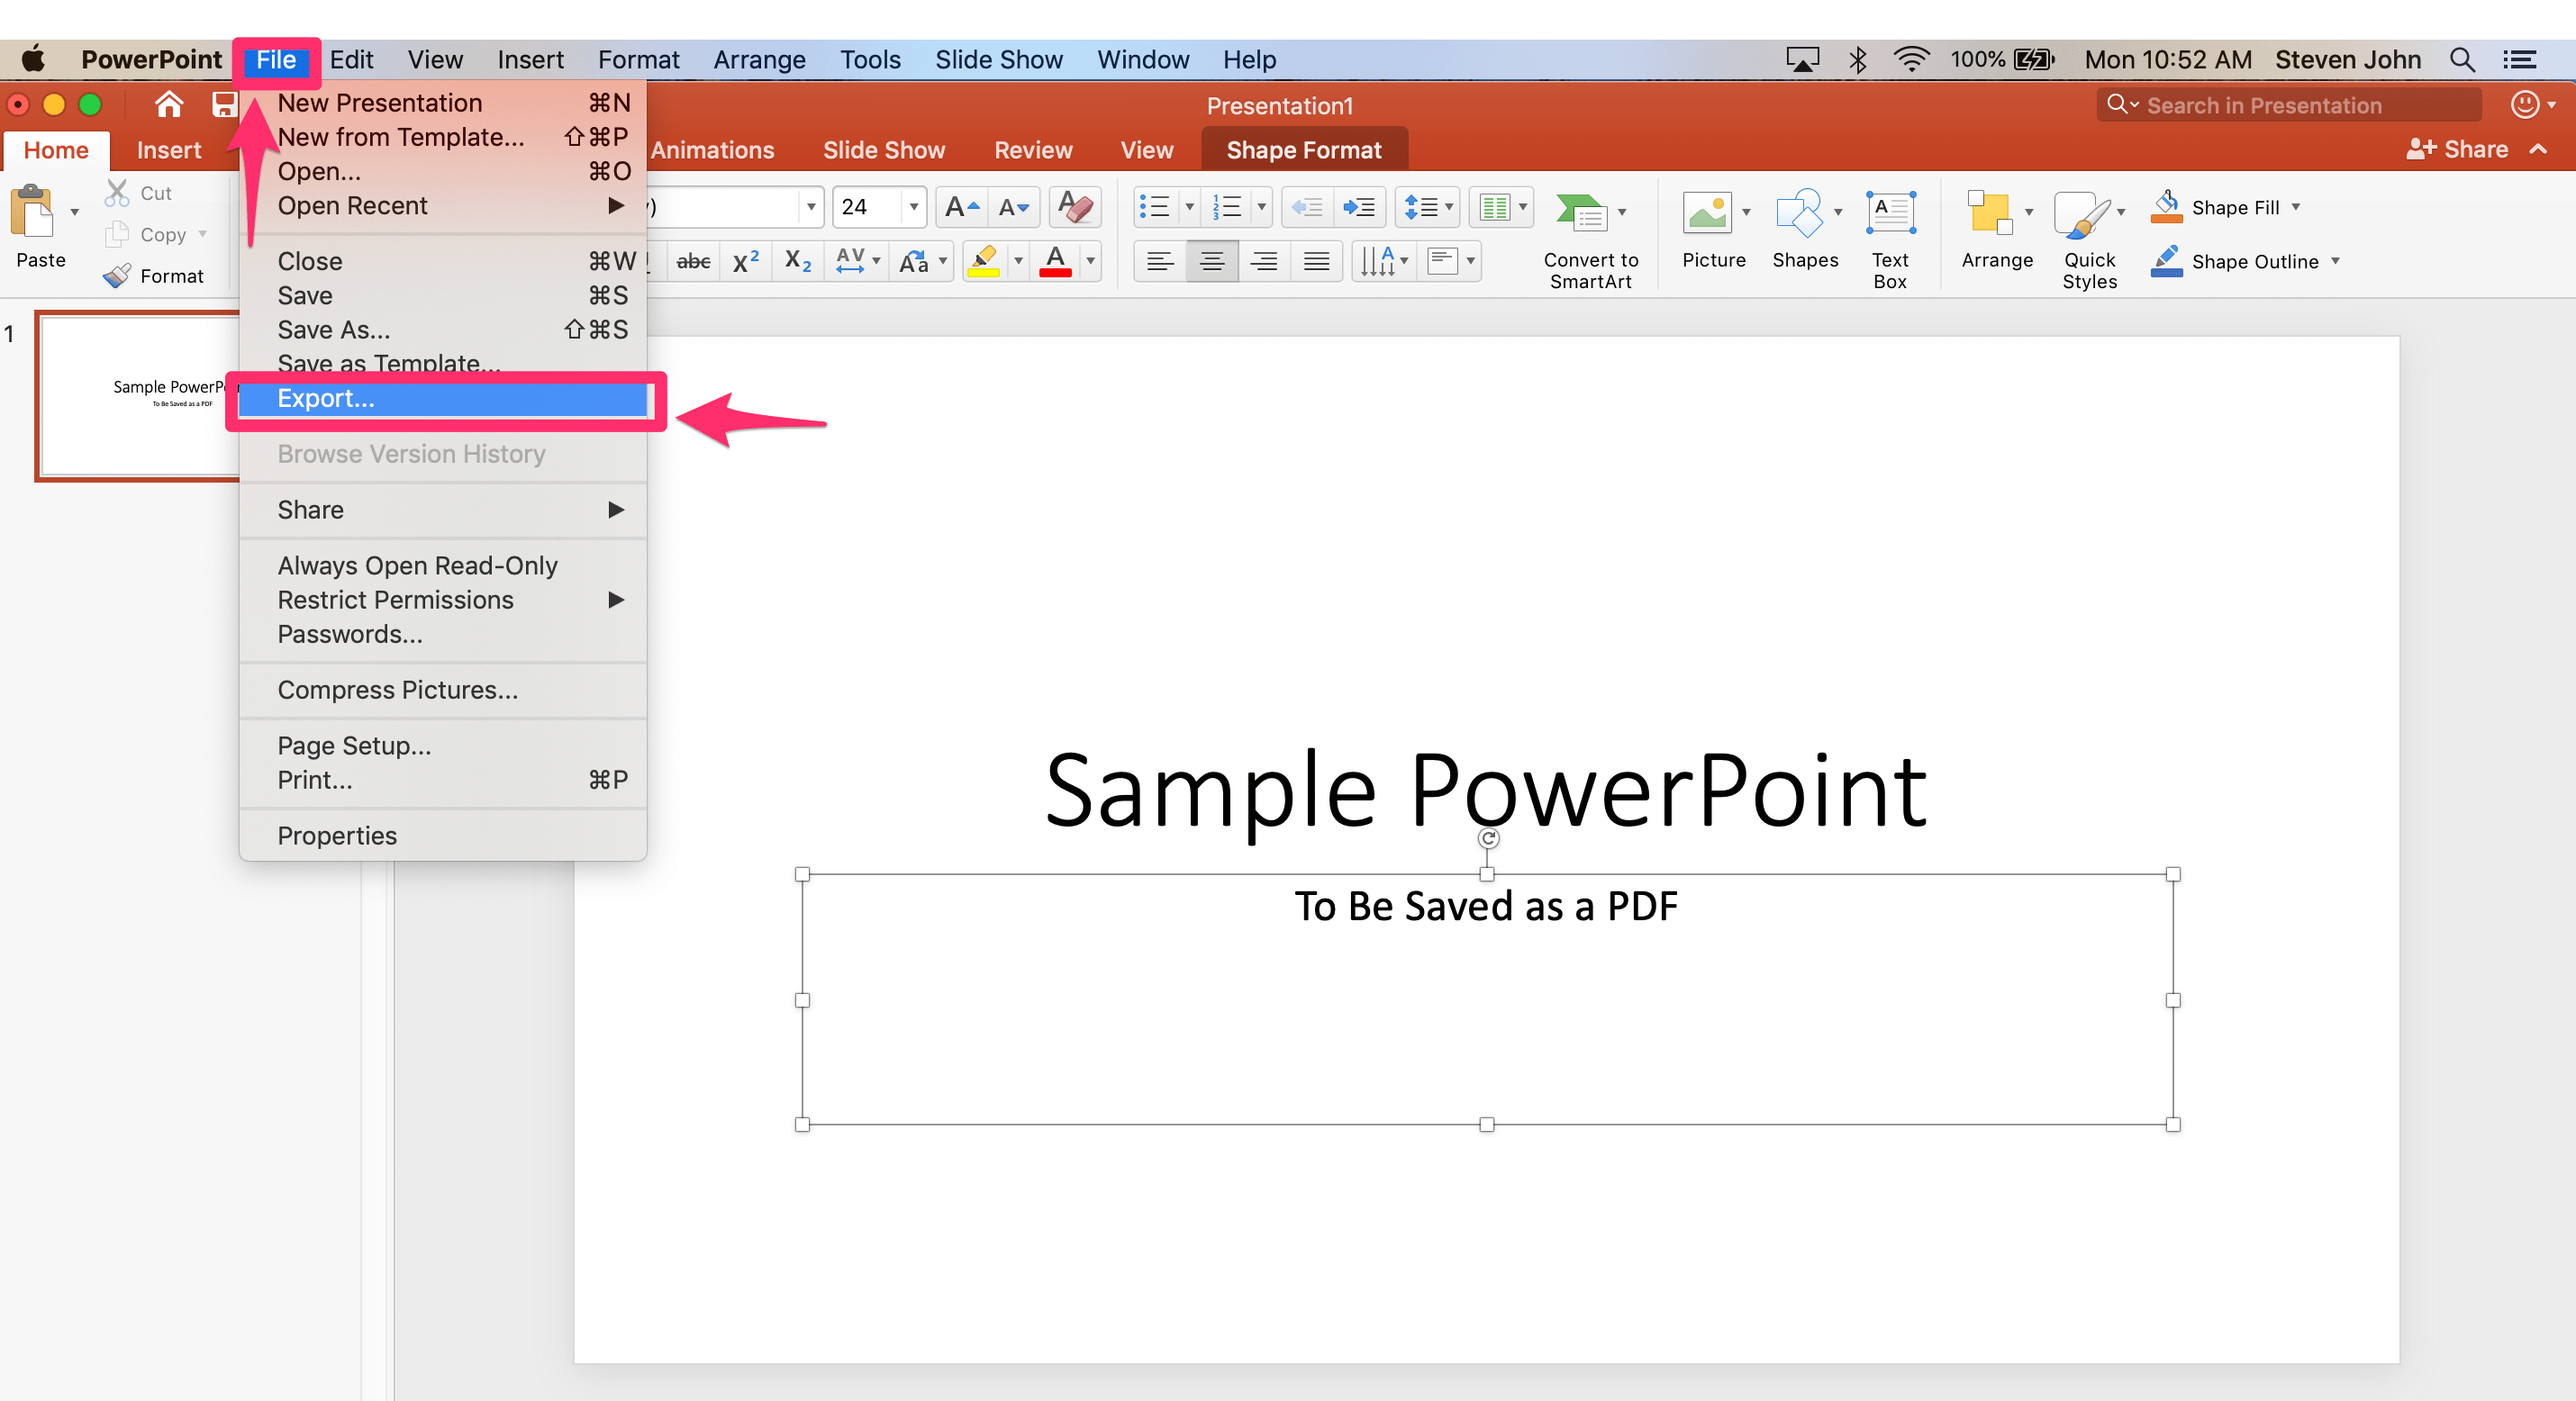Click the Cut scissors icon

117,193
